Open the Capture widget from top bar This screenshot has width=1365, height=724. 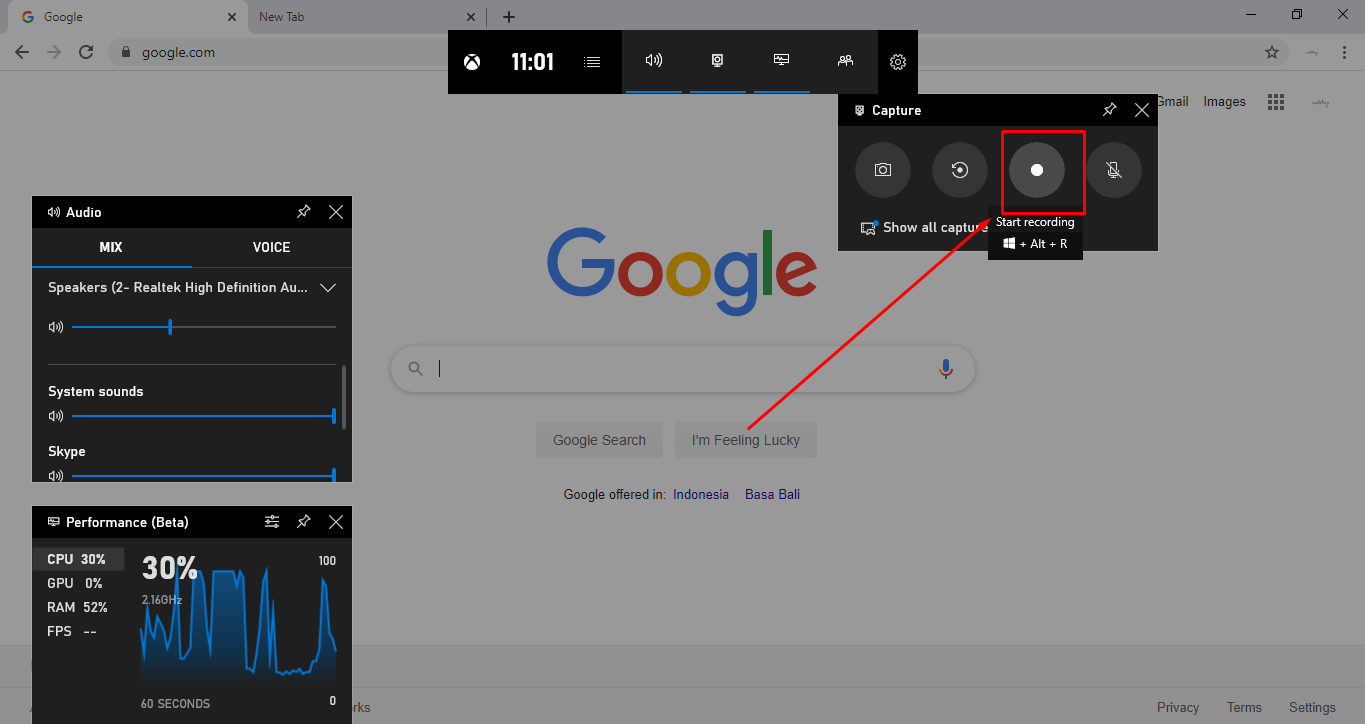coord(717,61)
